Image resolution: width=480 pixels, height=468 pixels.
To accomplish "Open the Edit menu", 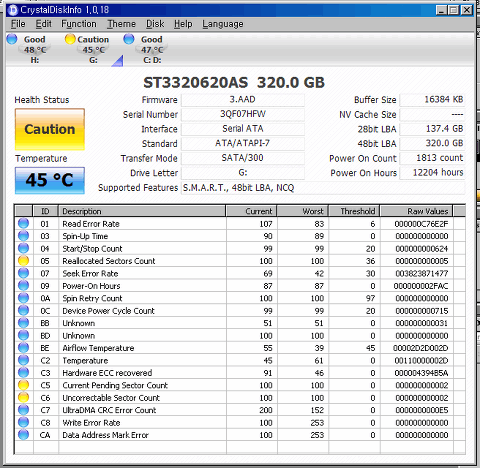I will tap(44, 24).
